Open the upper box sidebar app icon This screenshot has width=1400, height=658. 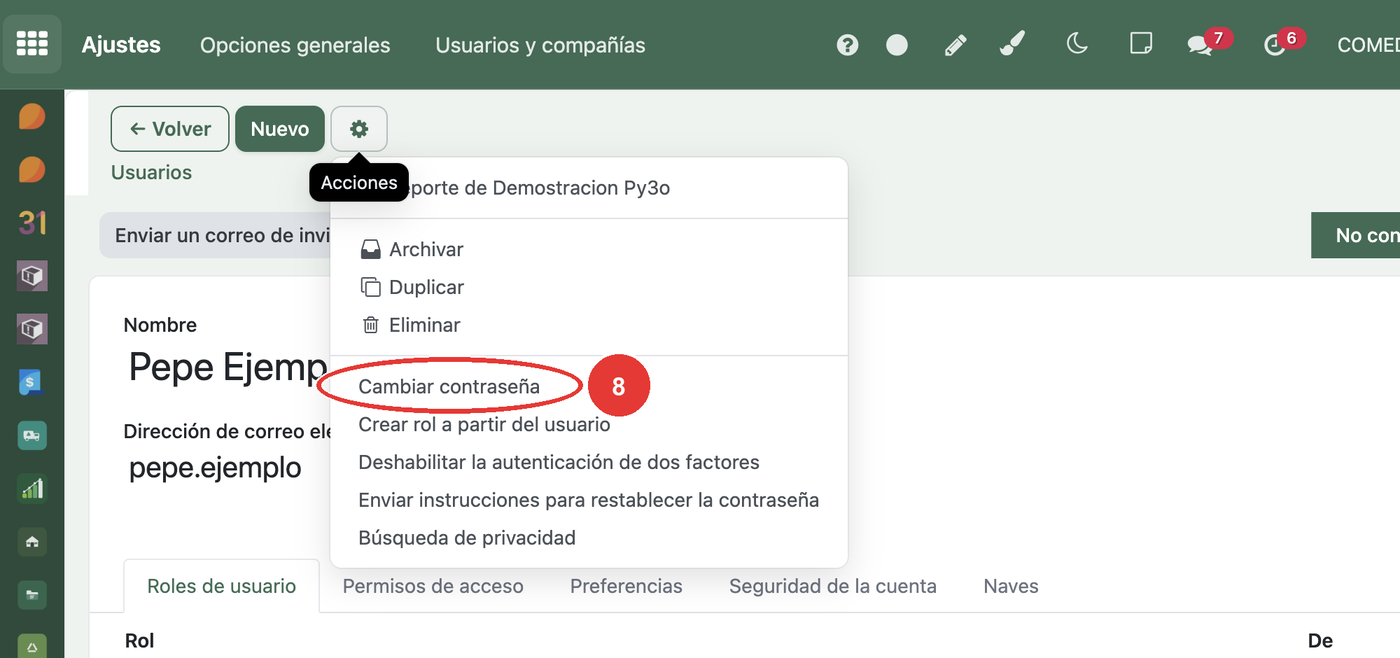(32, 275)
